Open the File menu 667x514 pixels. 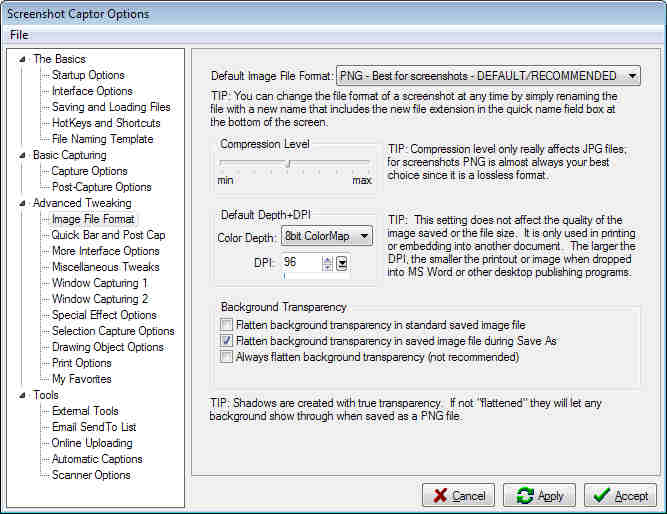click(19, 35)
